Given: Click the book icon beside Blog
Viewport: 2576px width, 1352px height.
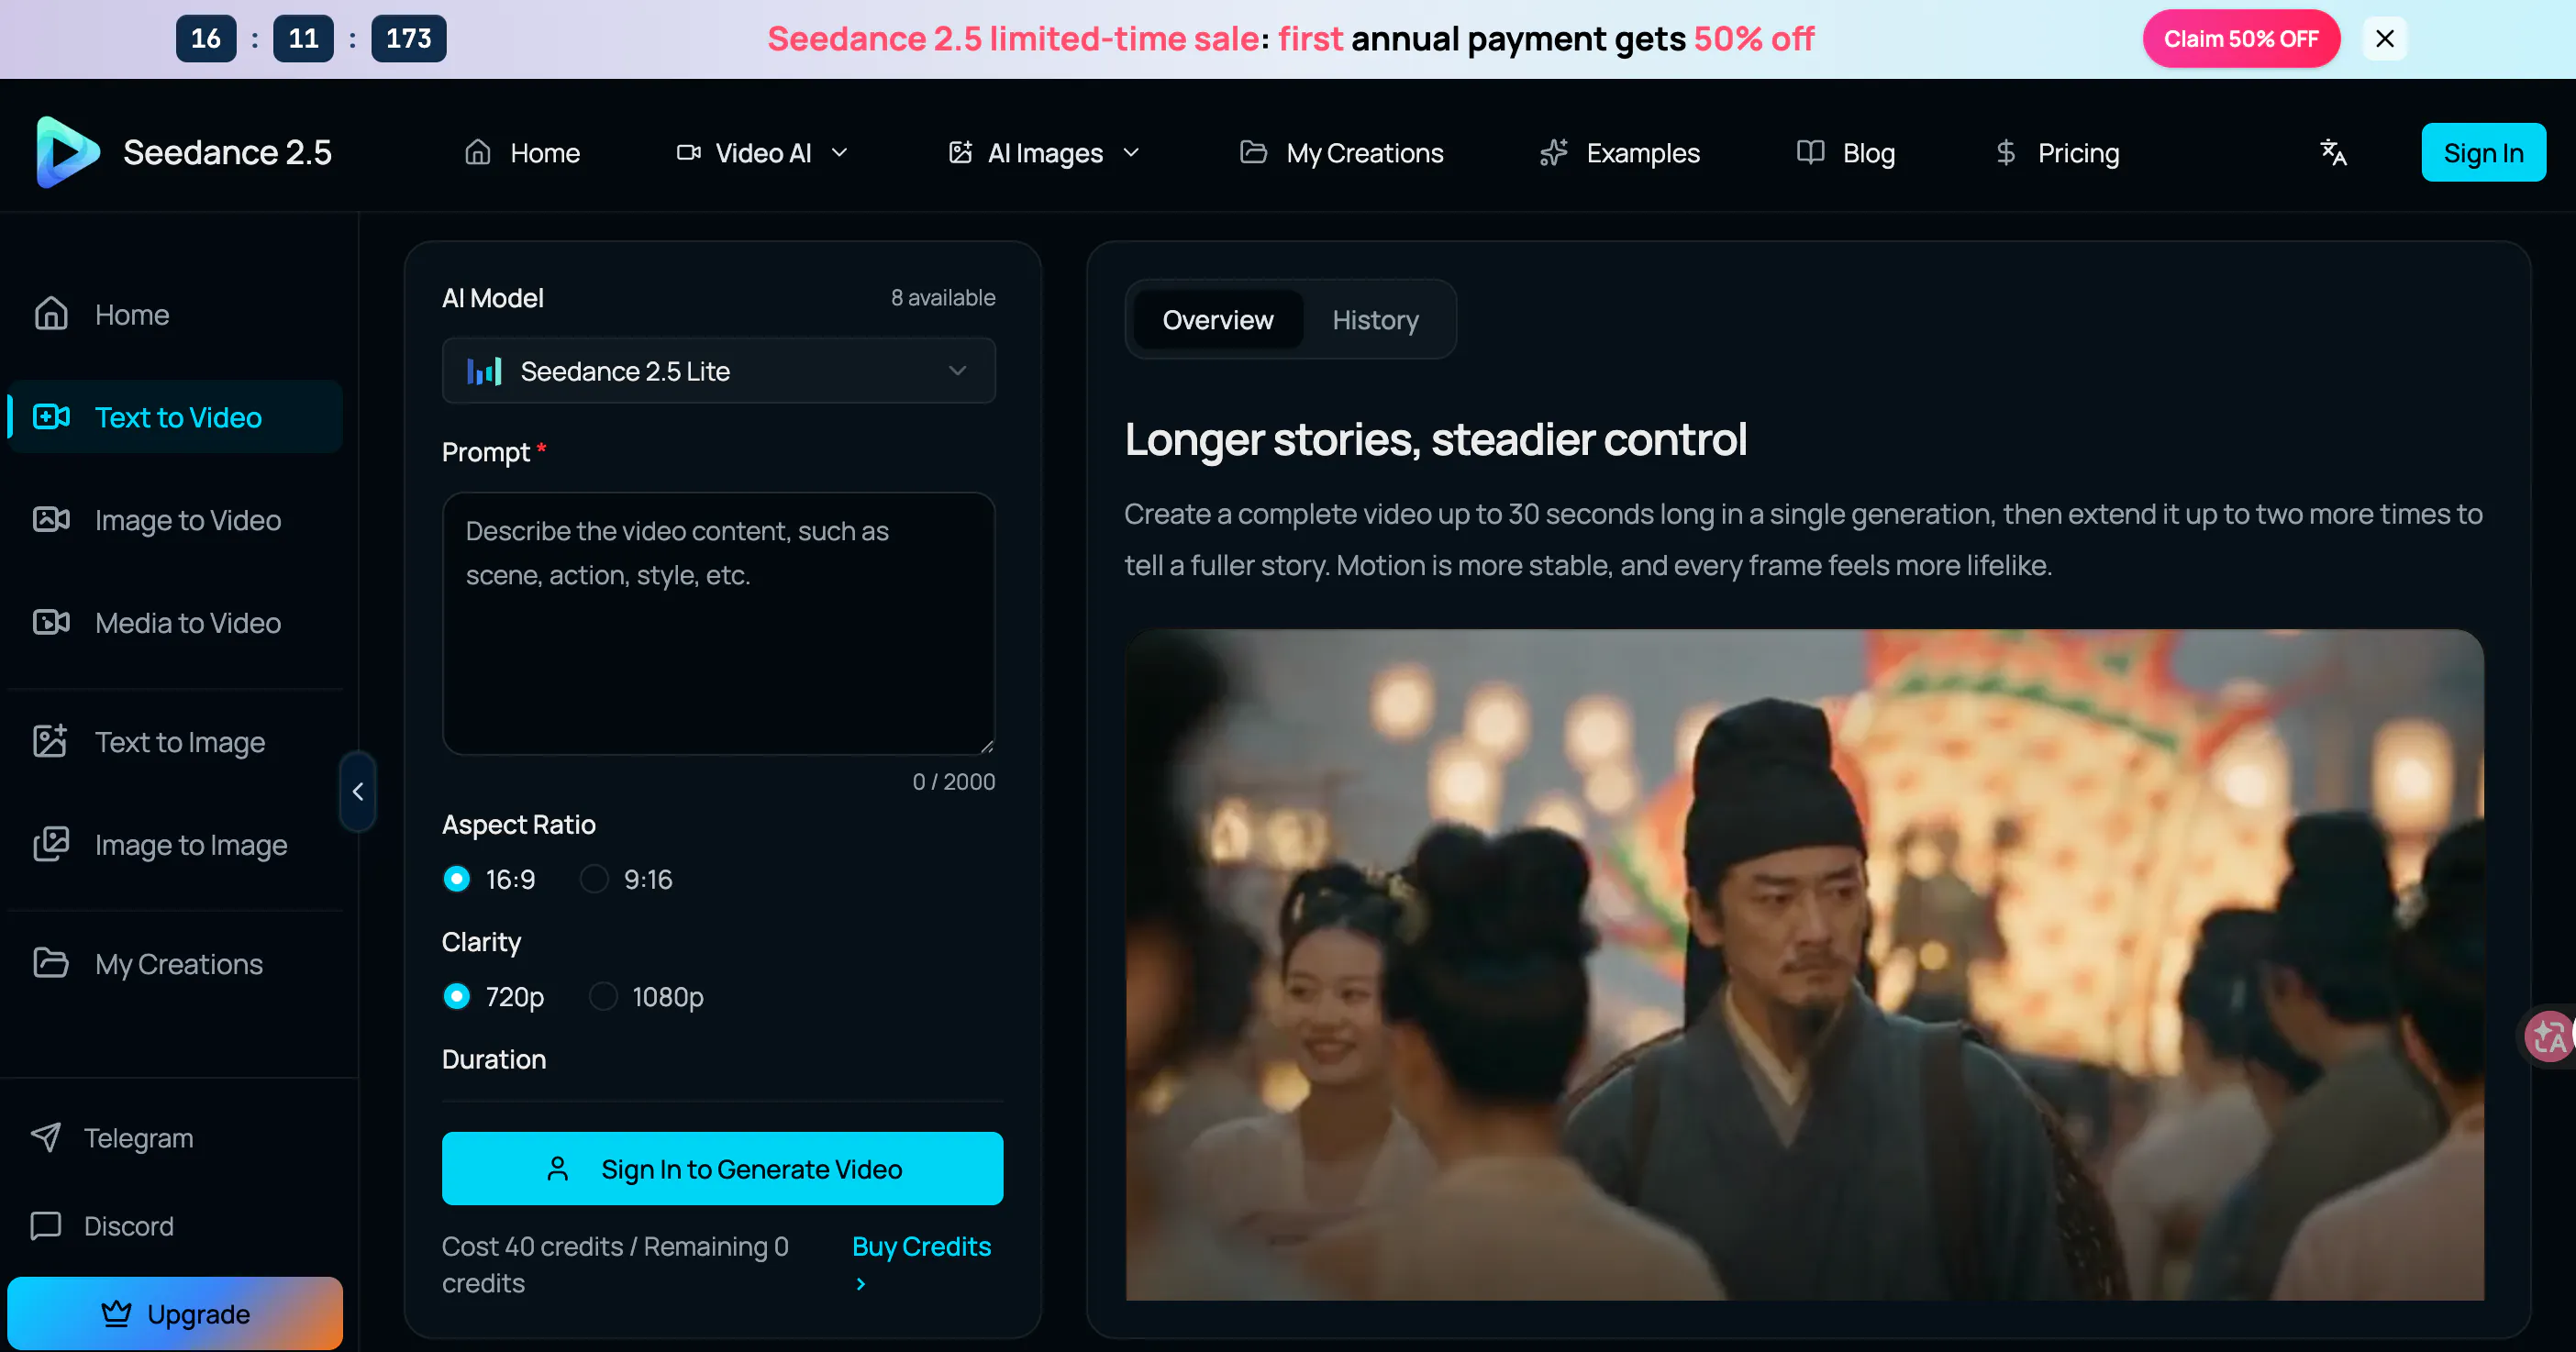Looking at the screenshot, I should (1810, 152).
